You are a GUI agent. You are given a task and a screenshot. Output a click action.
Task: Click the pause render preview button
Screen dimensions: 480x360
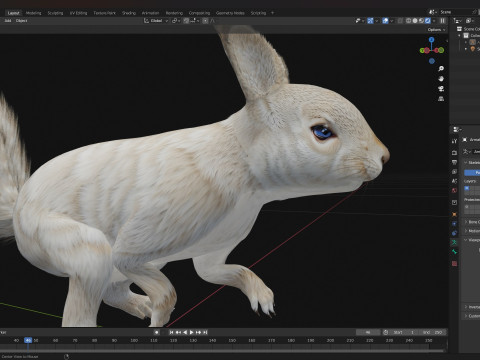pos(443,21)
